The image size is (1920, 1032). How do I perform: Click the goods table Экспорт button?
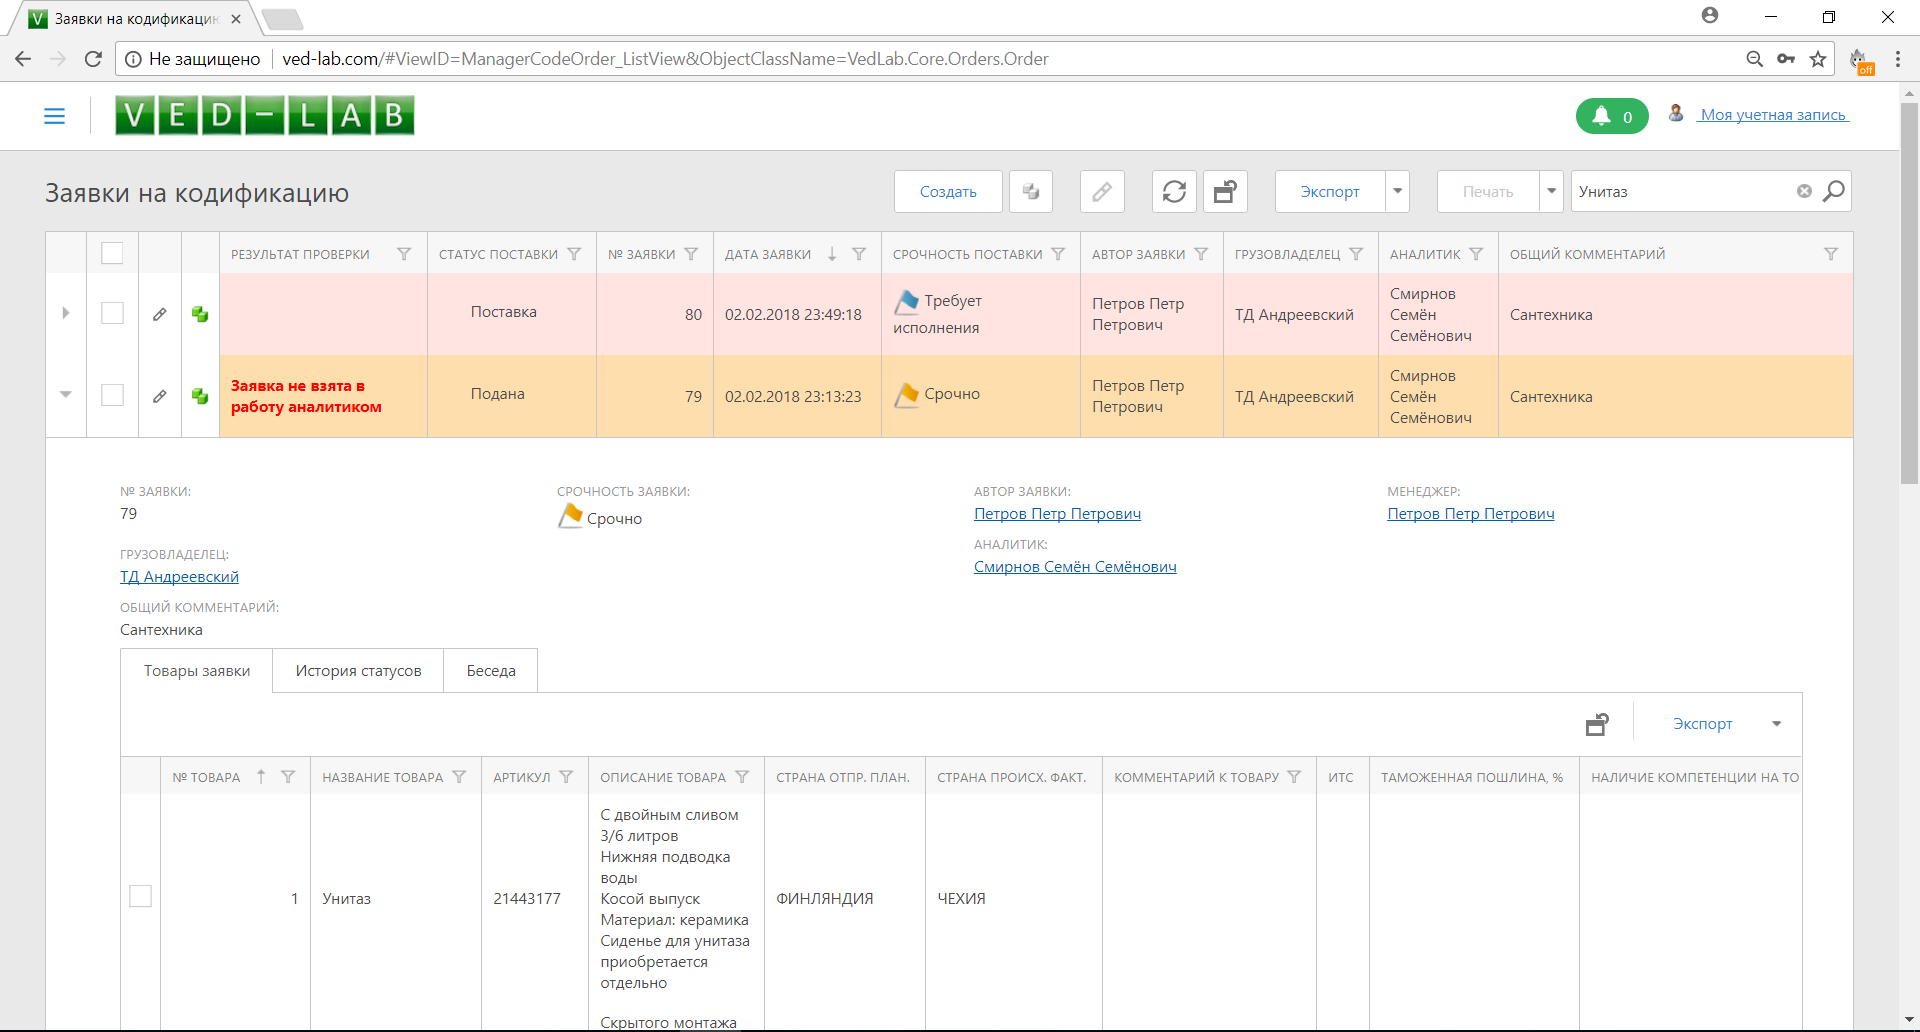1702,724
